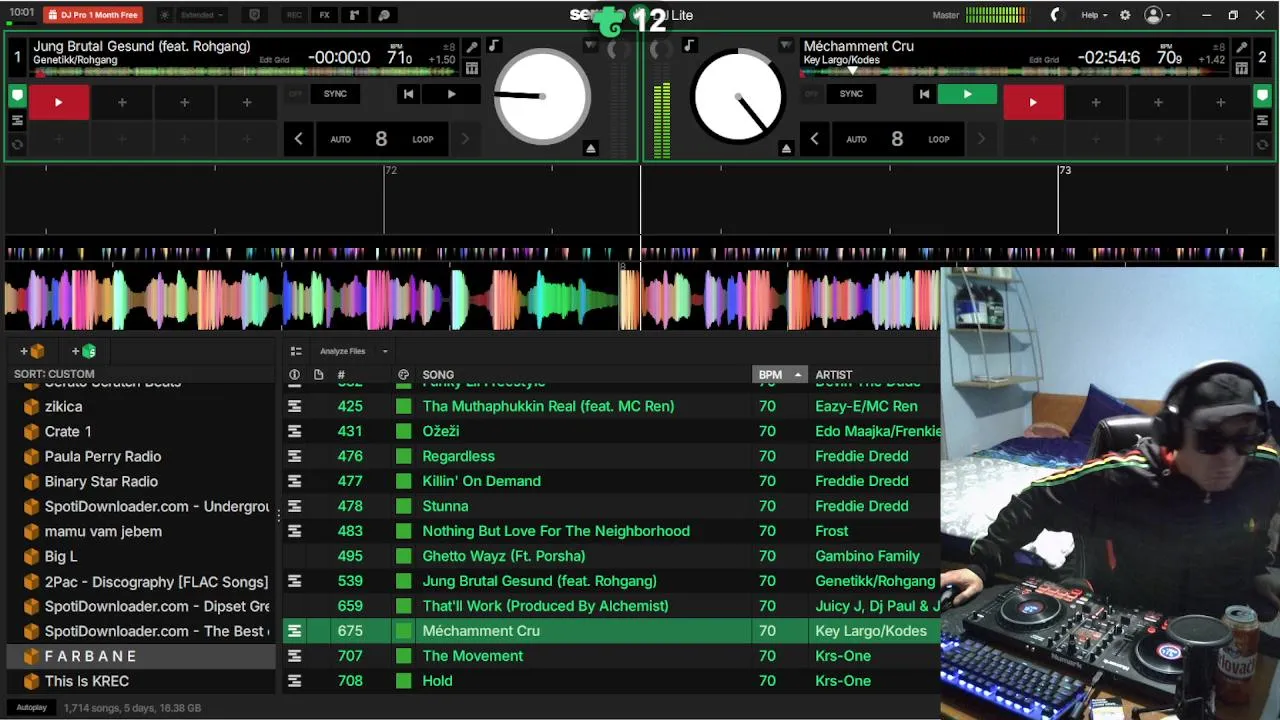Toggle Autoplay at the bottom
The height and width of the screenshot is (720, 1280).
point(31,707)
